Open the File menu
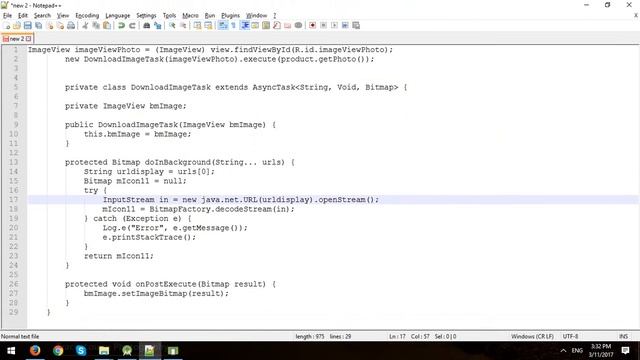 [x=7, y=16]
